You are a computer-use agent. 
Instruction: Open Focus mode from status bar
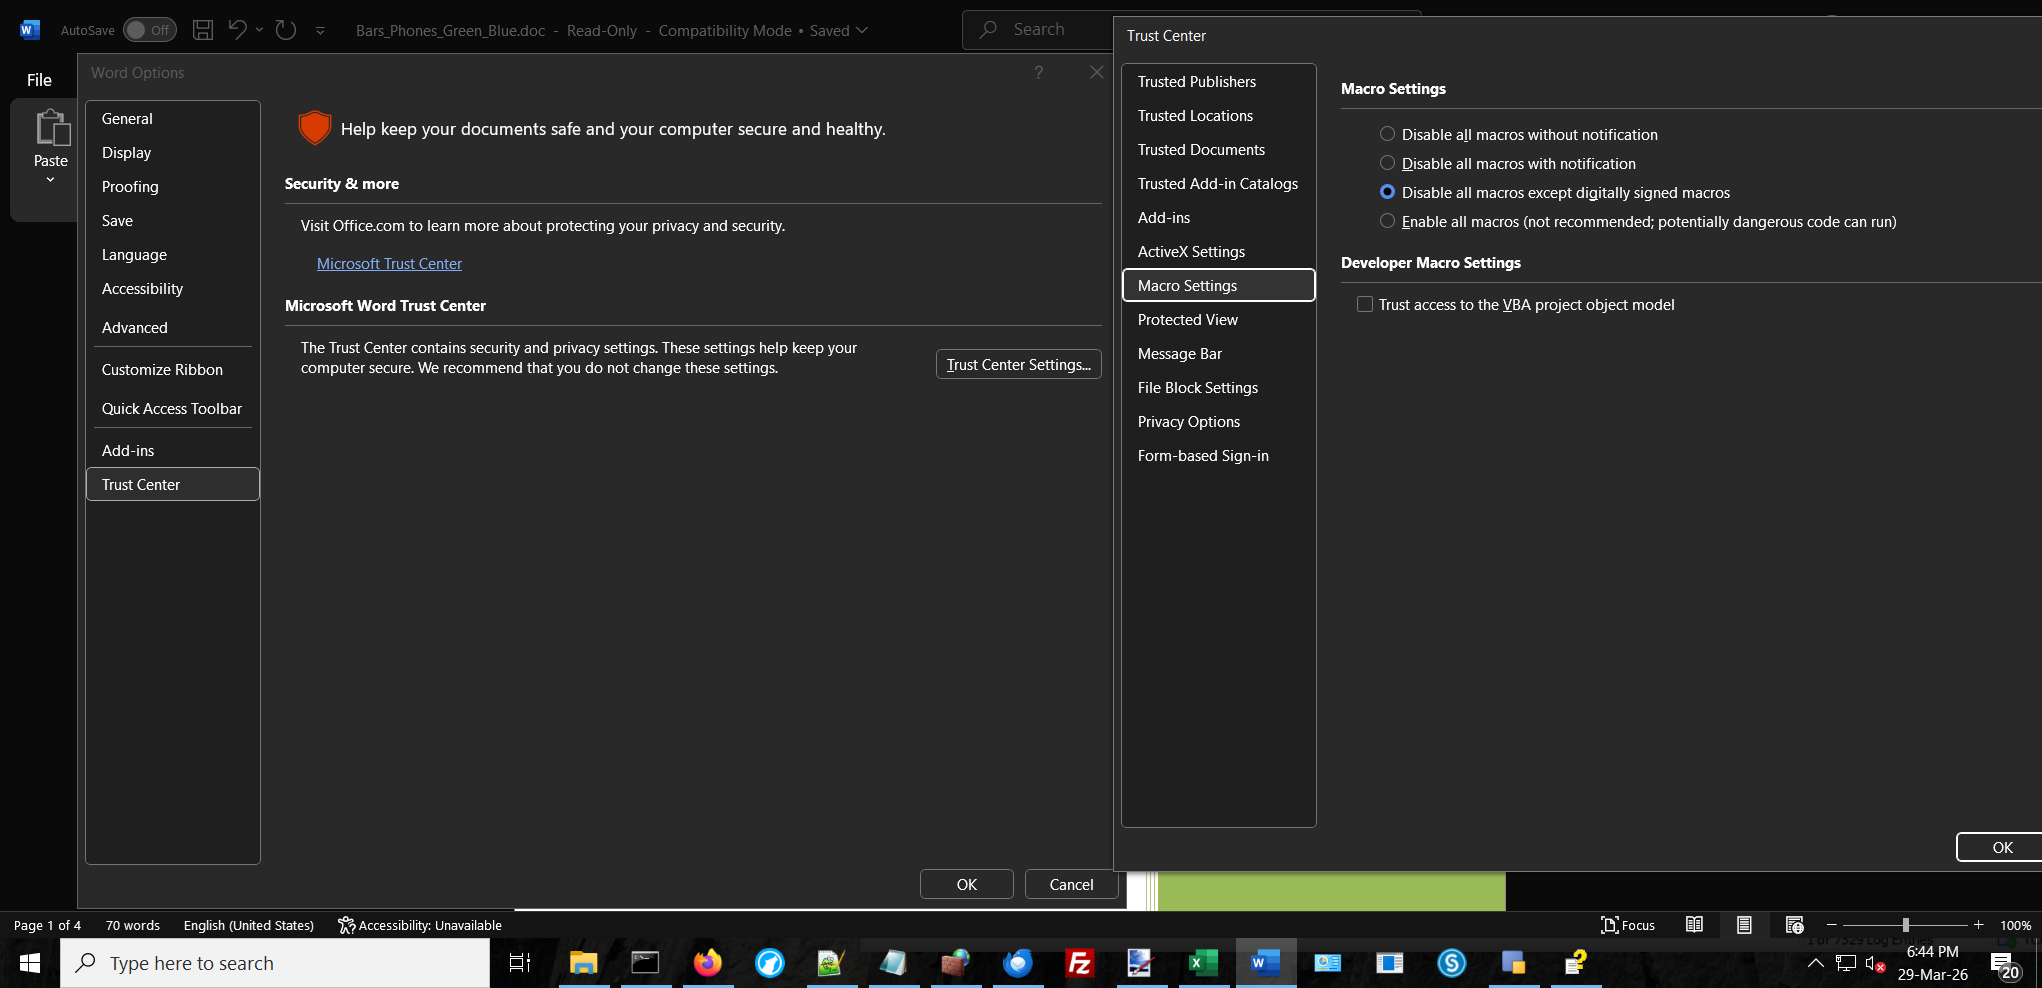click(x=1627, y=925)
